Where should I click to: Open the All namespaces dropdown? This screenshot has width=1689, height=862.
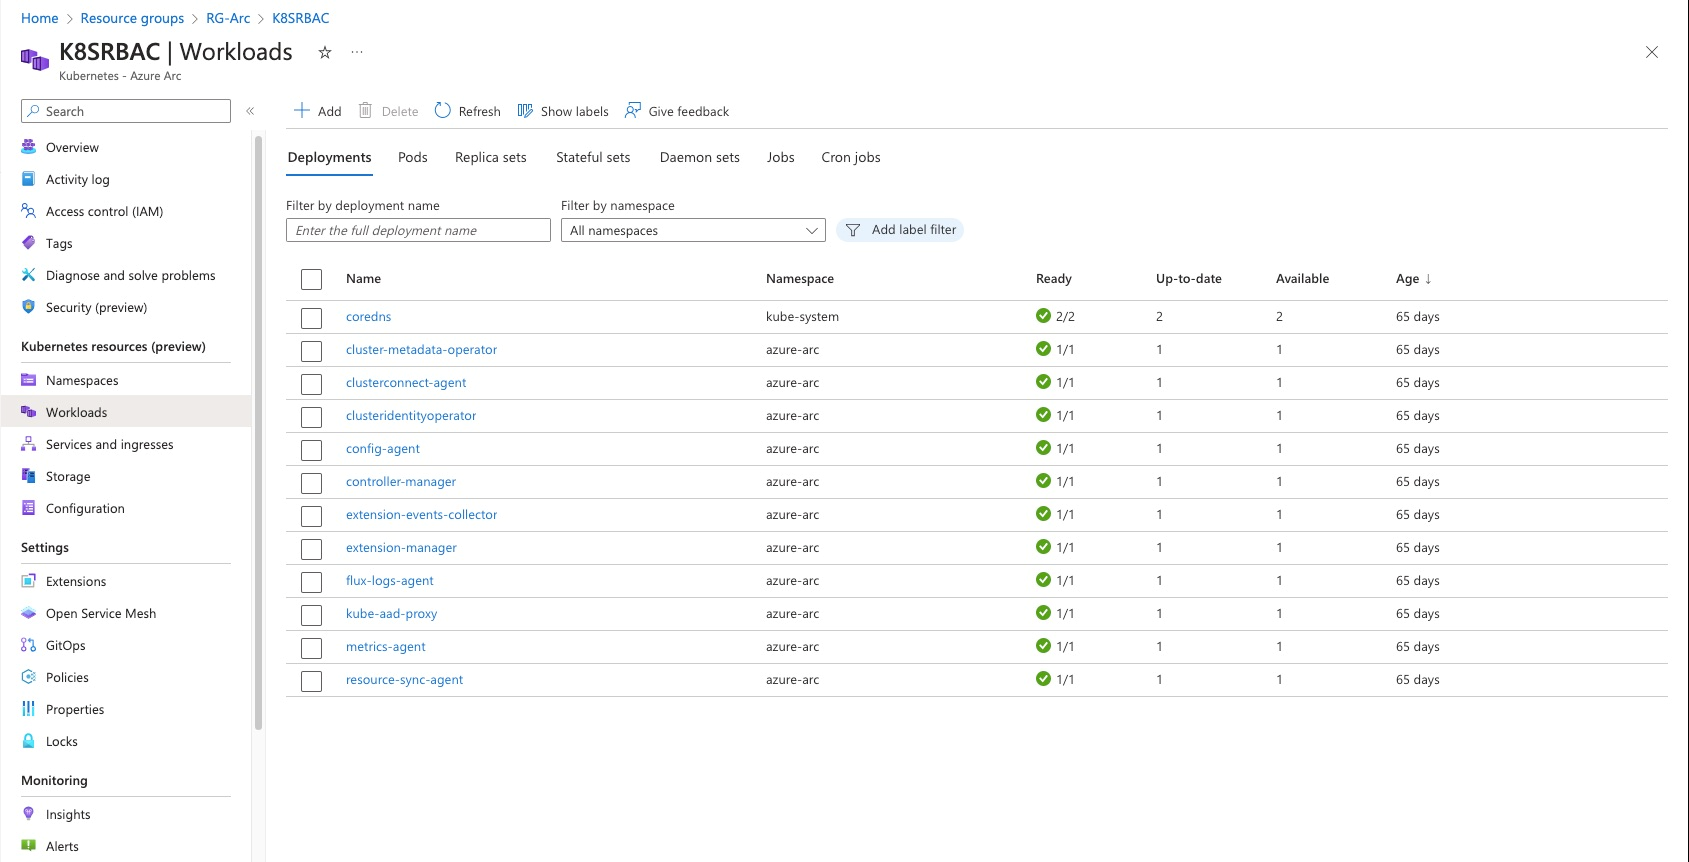[693, 230]
